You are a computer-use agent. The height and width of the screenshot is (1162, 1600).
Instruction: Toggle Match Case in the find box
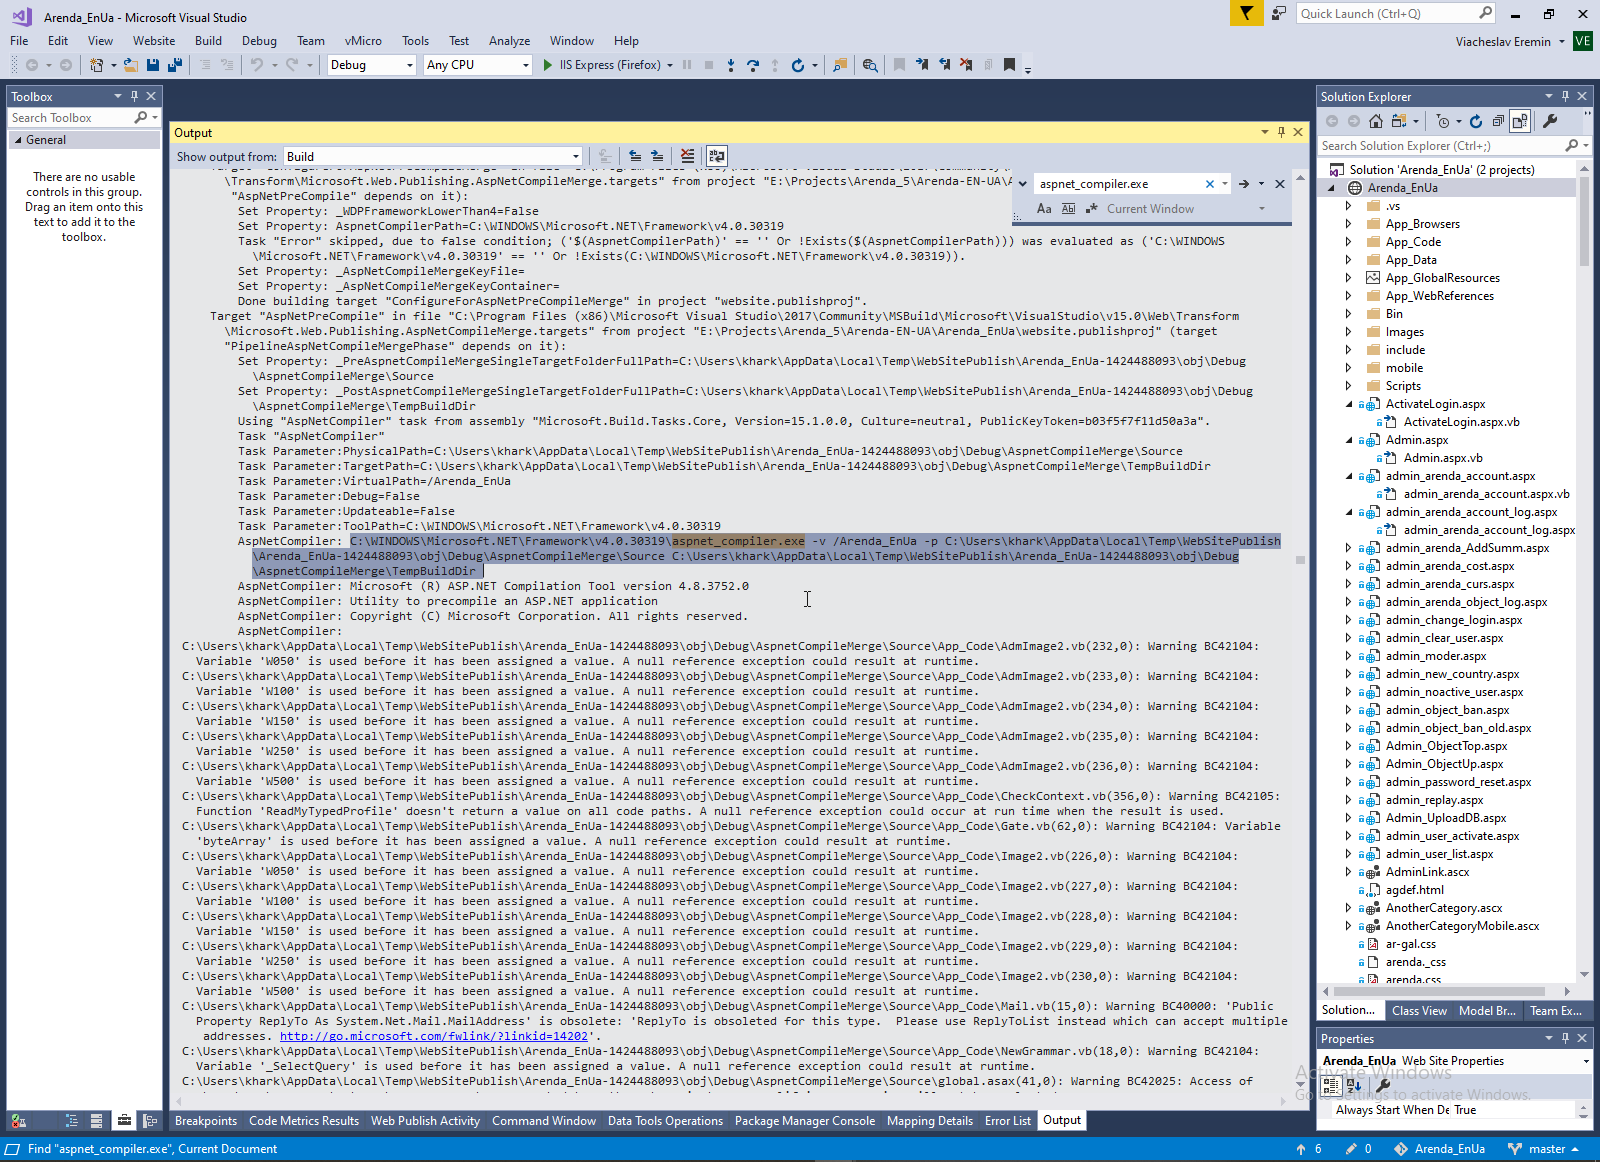(x=1044, y=209)
